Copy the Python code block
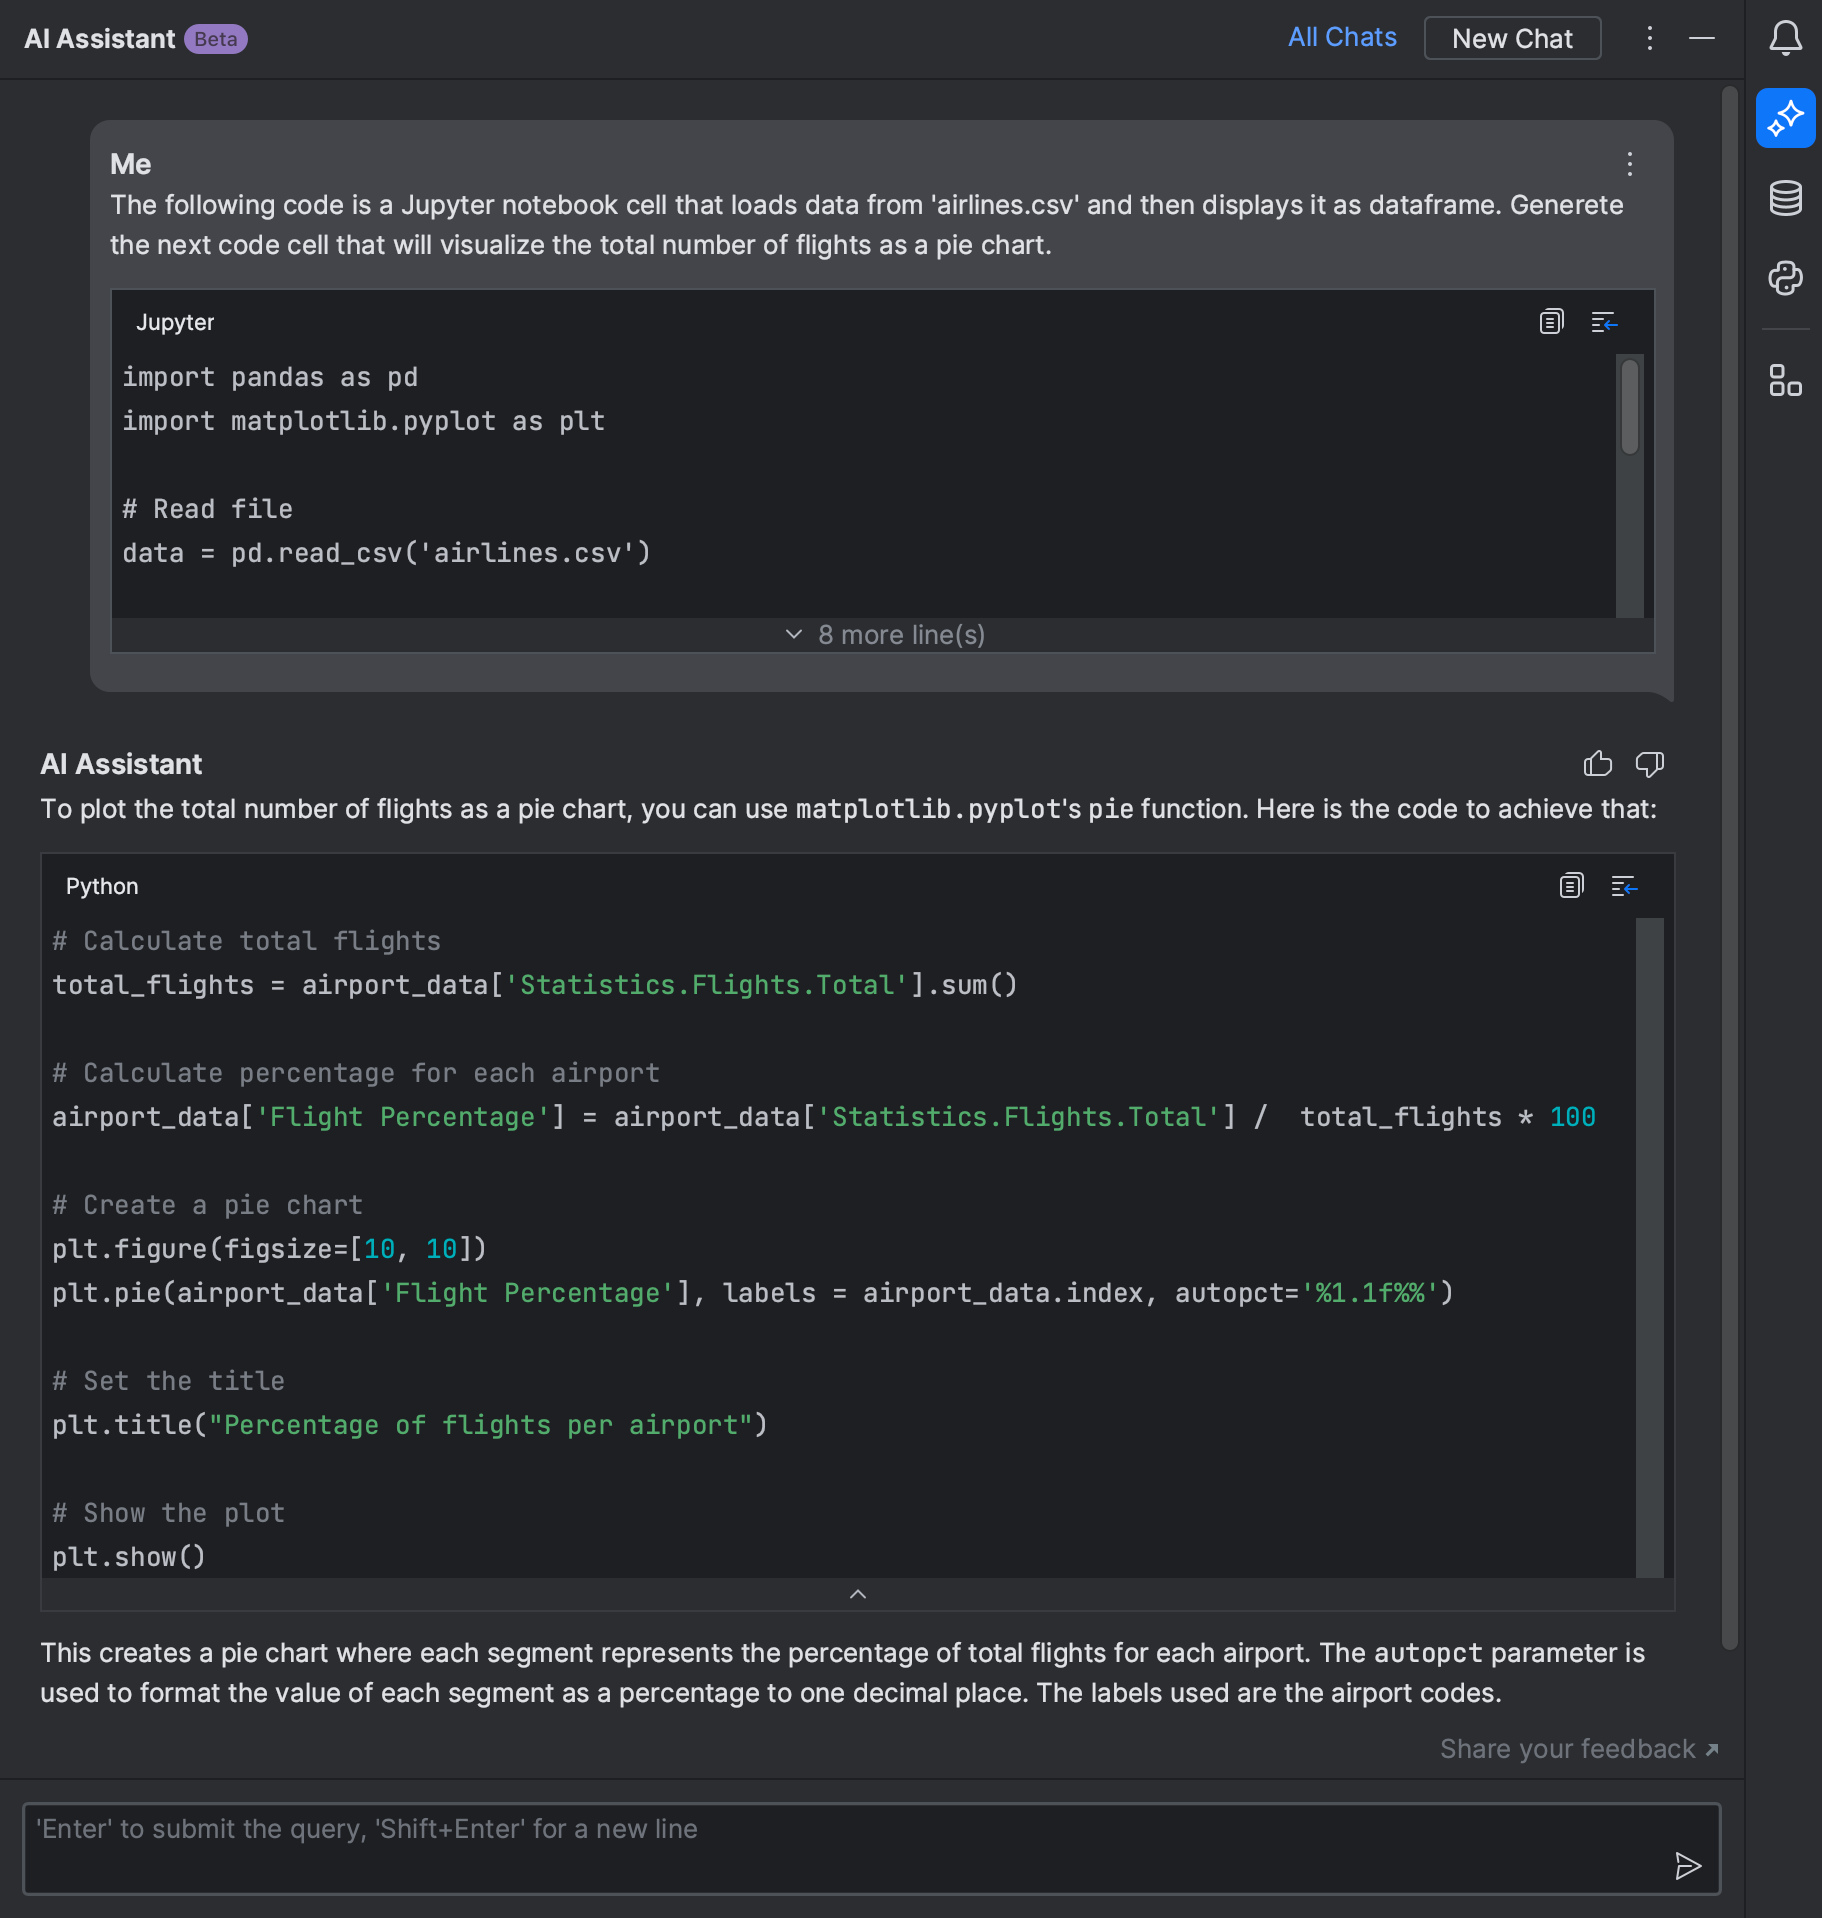The height and width of the screenshot is (1918, 1822). [x=1571, y=886]
